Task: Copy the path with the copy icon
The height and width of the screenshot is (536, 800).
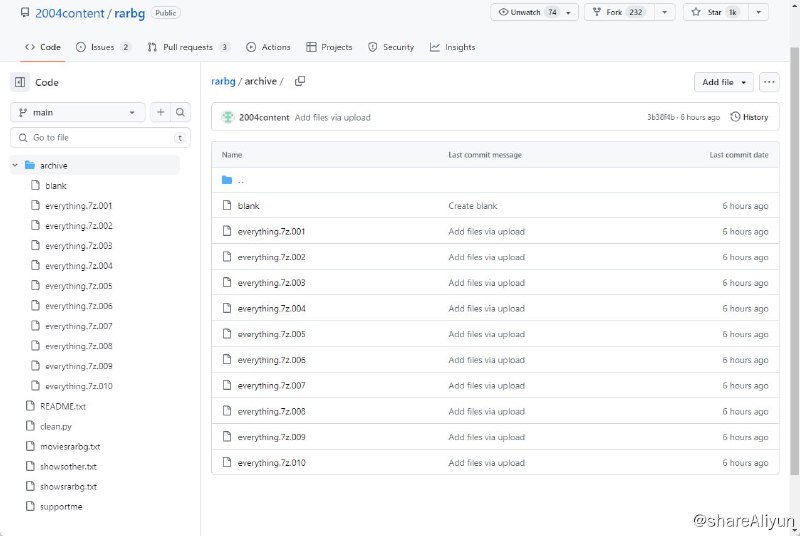Action: pyautogui.click(x=300, y=81)
